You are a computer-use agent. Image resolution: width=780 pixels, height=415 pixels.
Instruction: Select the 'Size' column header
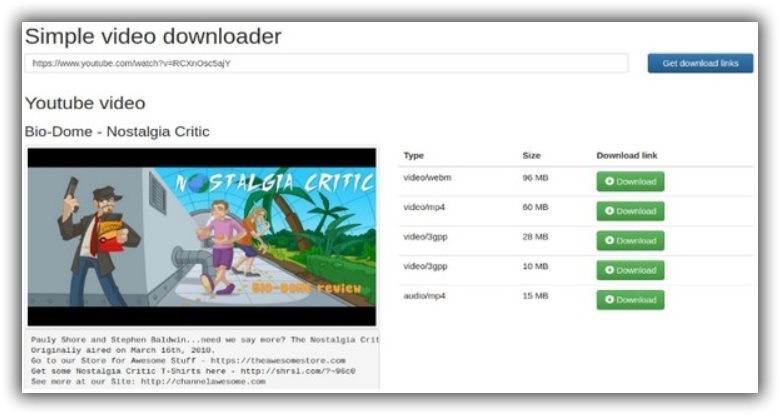531,156
